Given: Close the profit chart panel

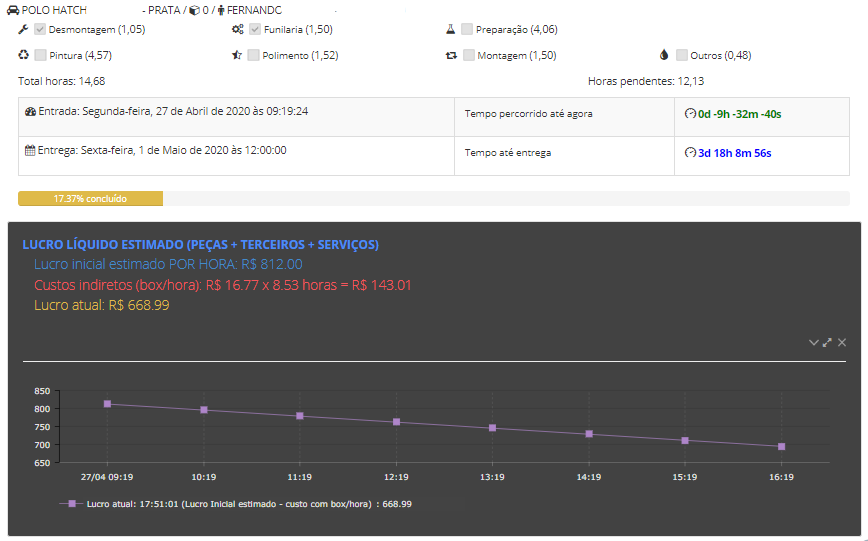Looking at the screenshot, I should coord(842,343).
